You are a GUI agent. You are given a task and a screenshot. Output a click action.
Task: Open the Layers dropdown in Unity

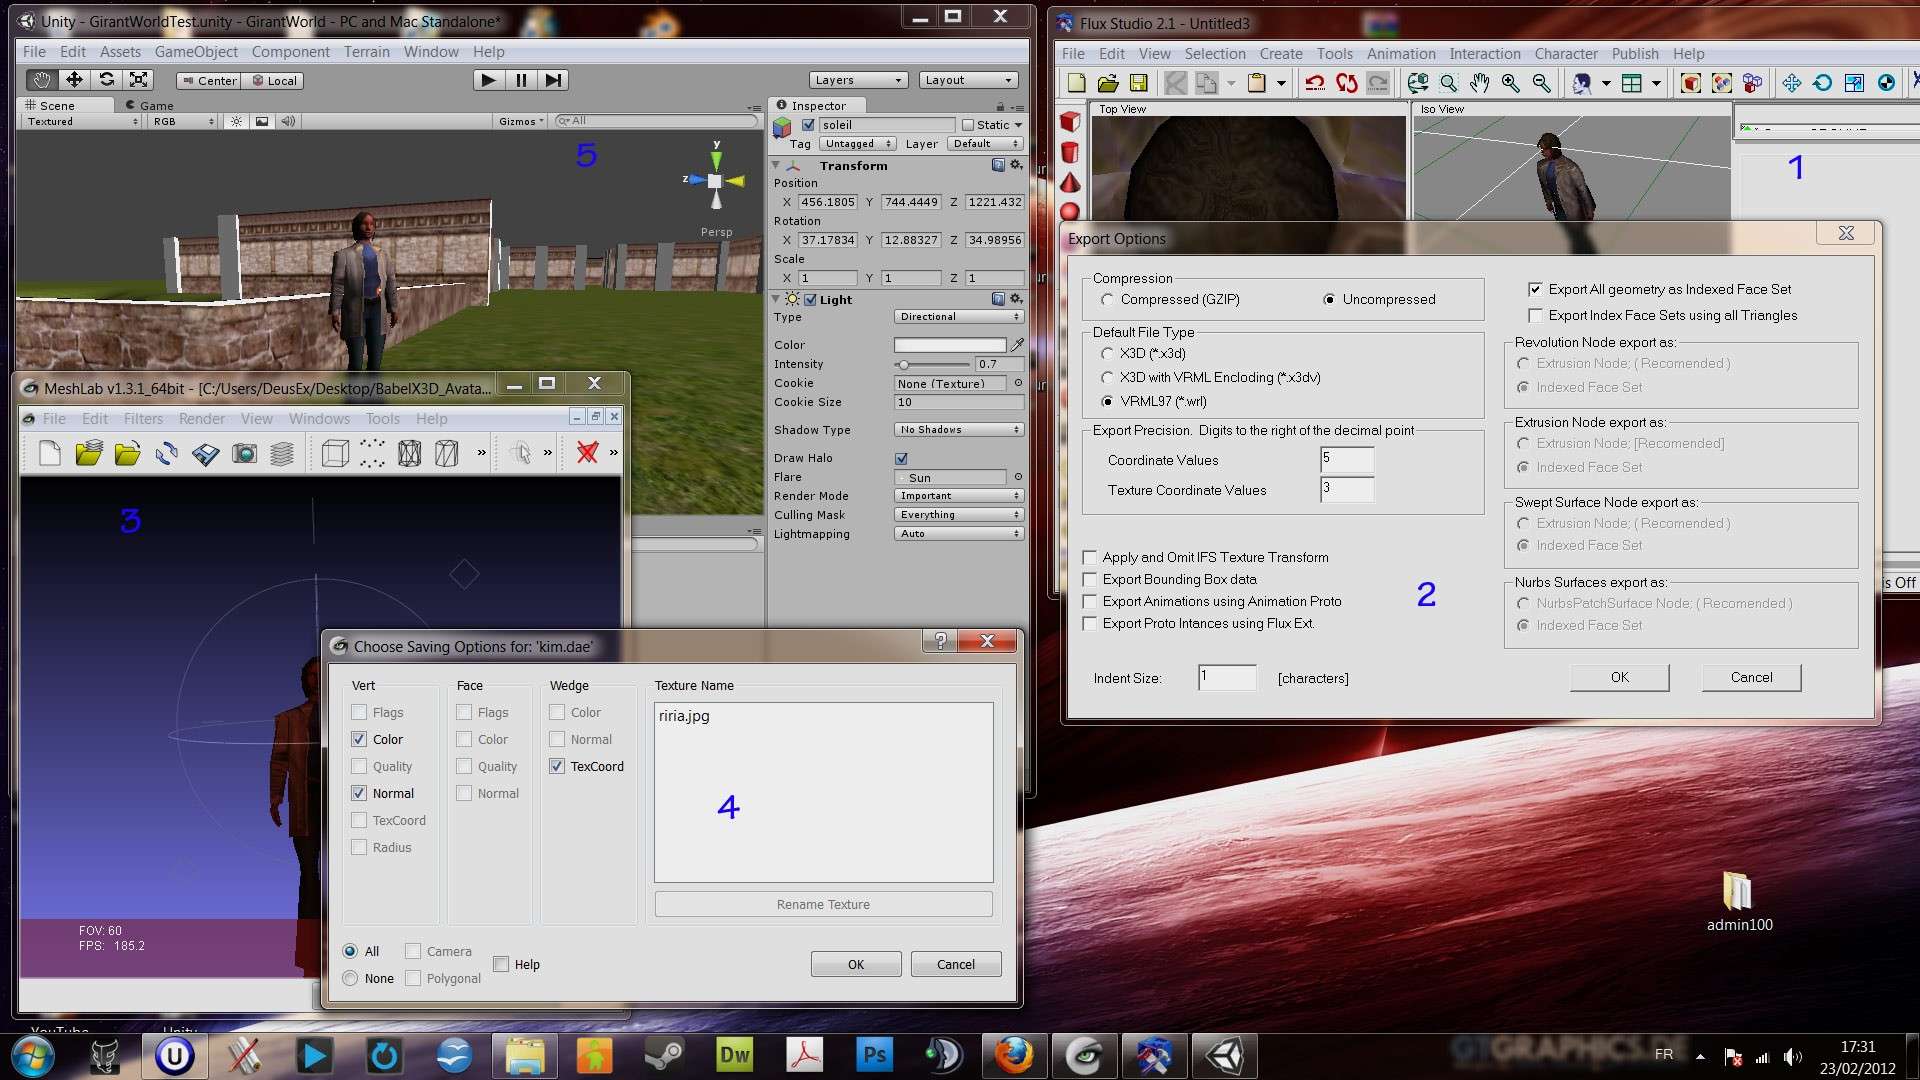click(858, 80)
